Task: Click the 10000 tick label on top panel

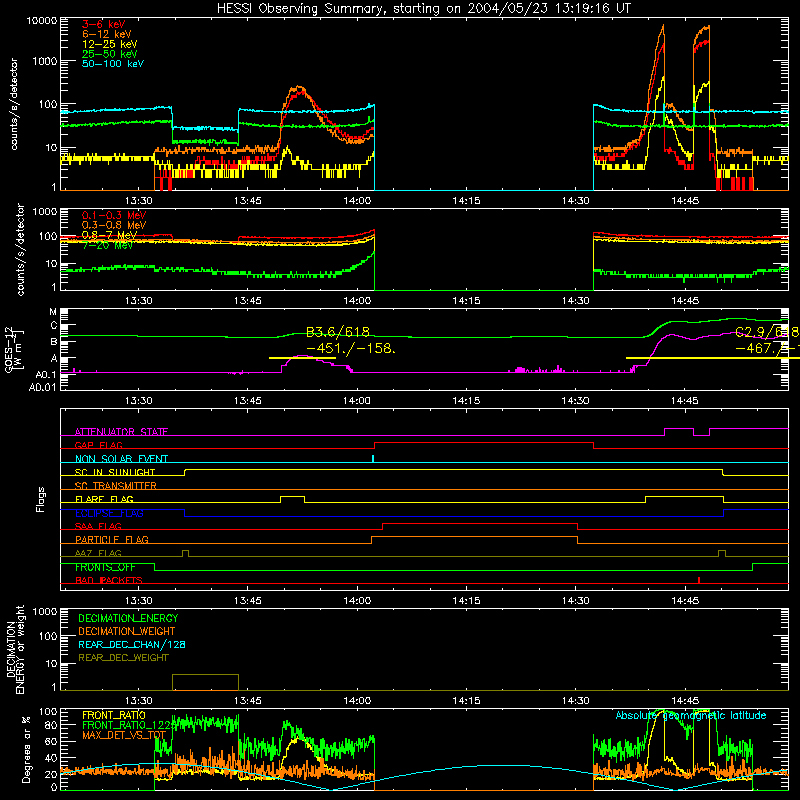Action: [42, 21]
